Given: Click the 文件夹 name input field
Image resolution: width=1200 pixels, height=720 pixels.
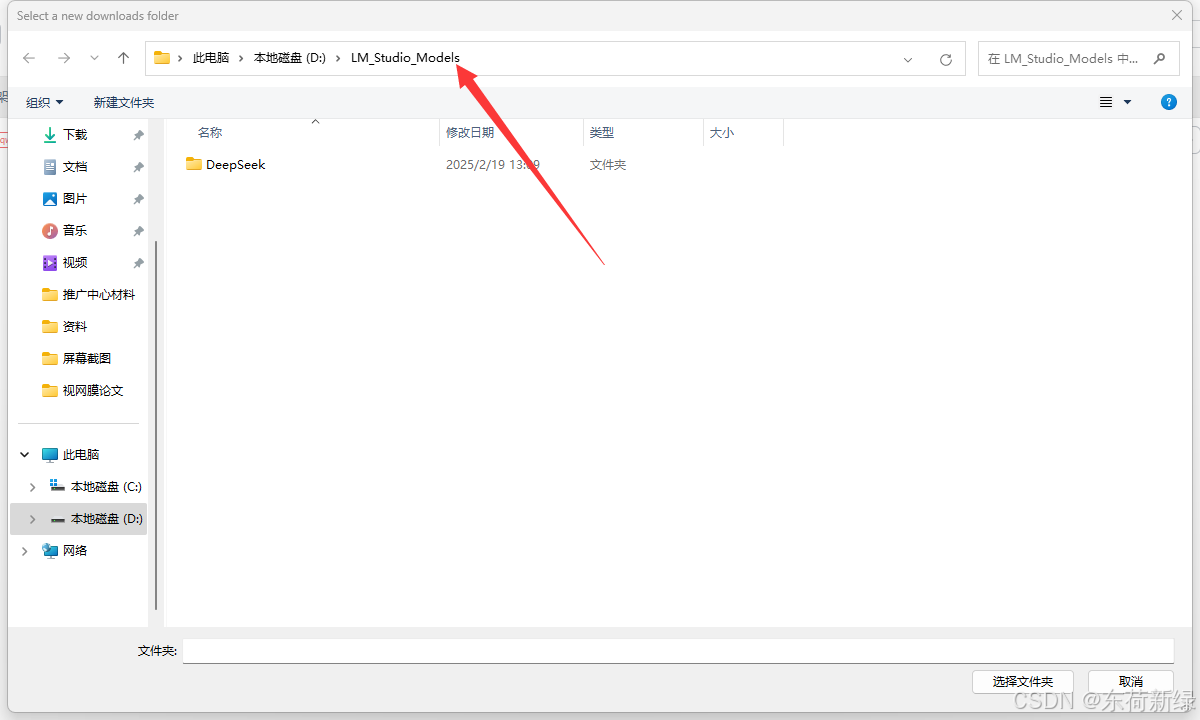Looking at the screenshot, I should (x=678, y=651).
